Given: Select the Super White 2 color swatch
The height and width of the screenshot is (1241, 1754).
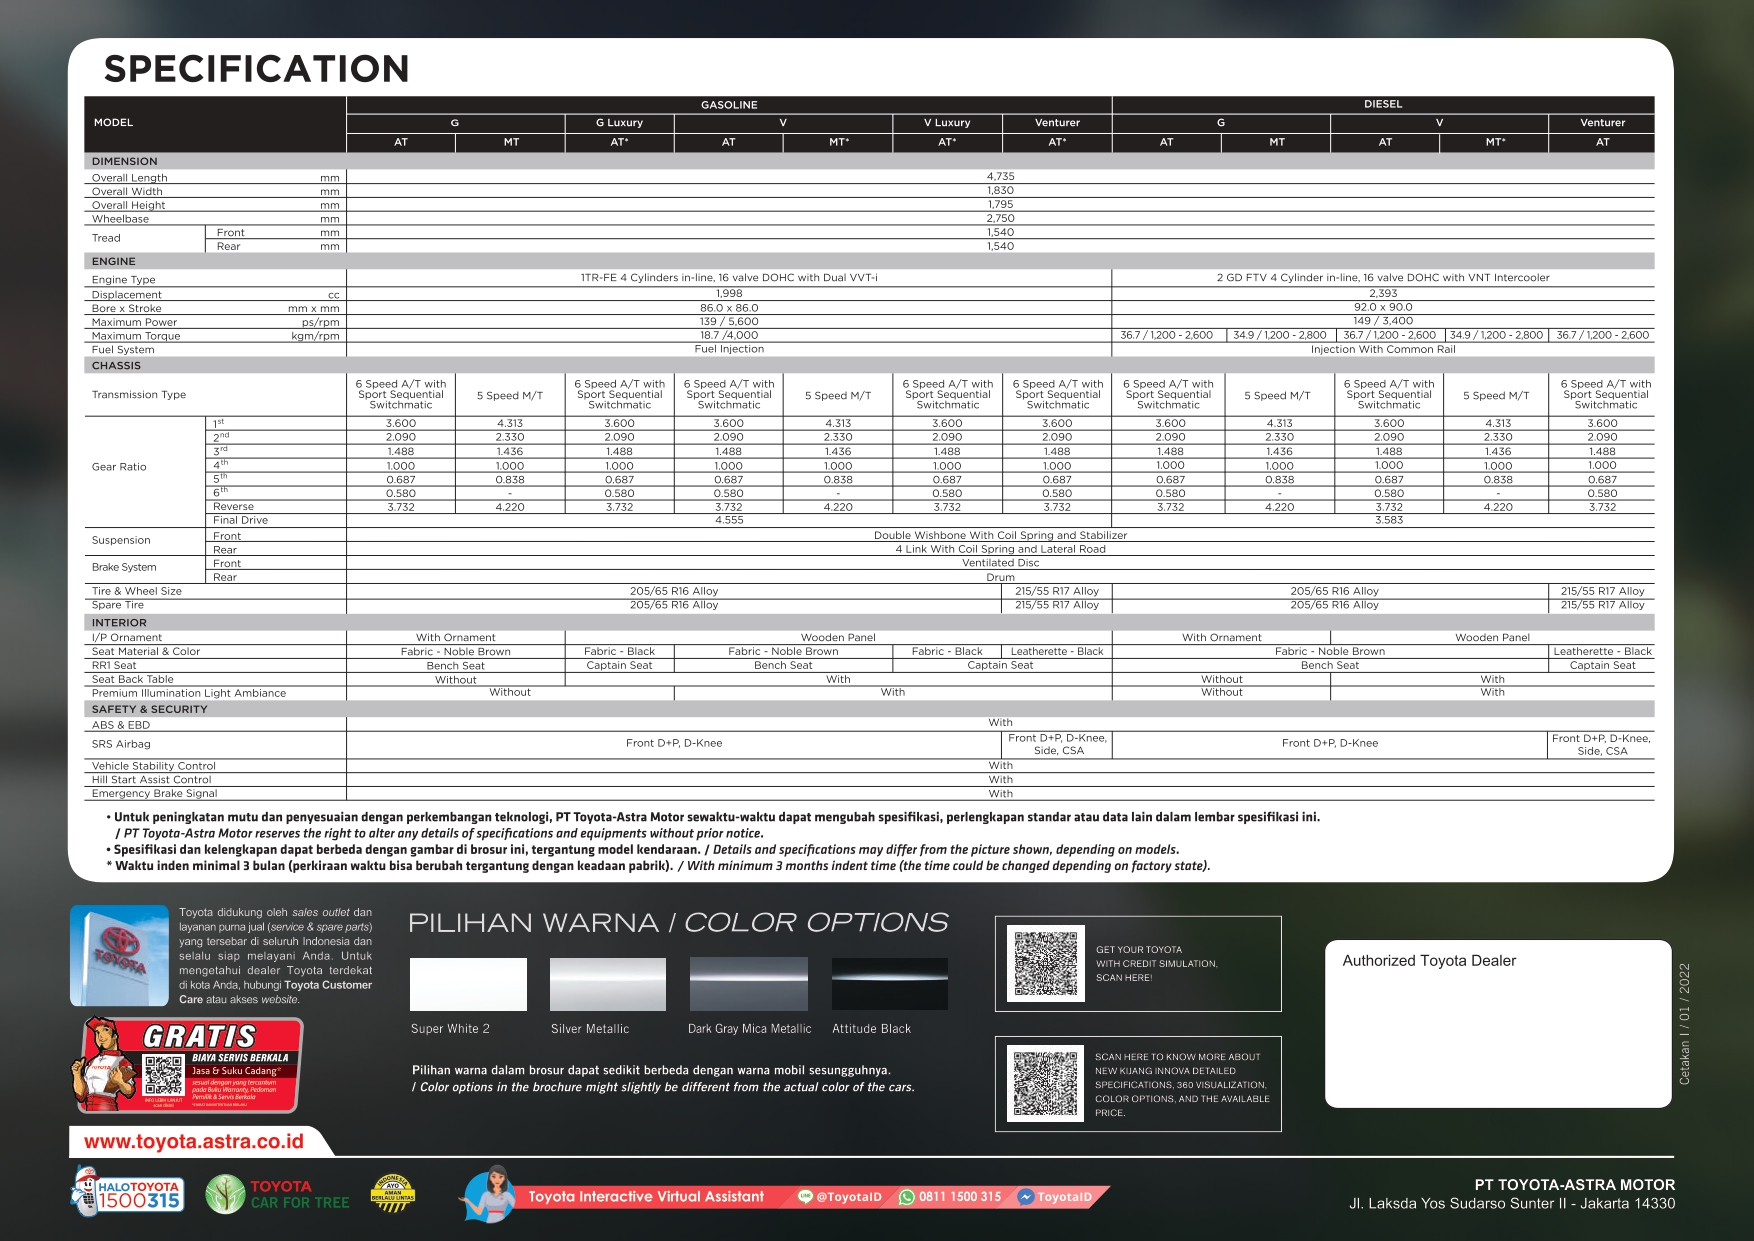Looking at the screenshot, I should (x=468, y=984).
